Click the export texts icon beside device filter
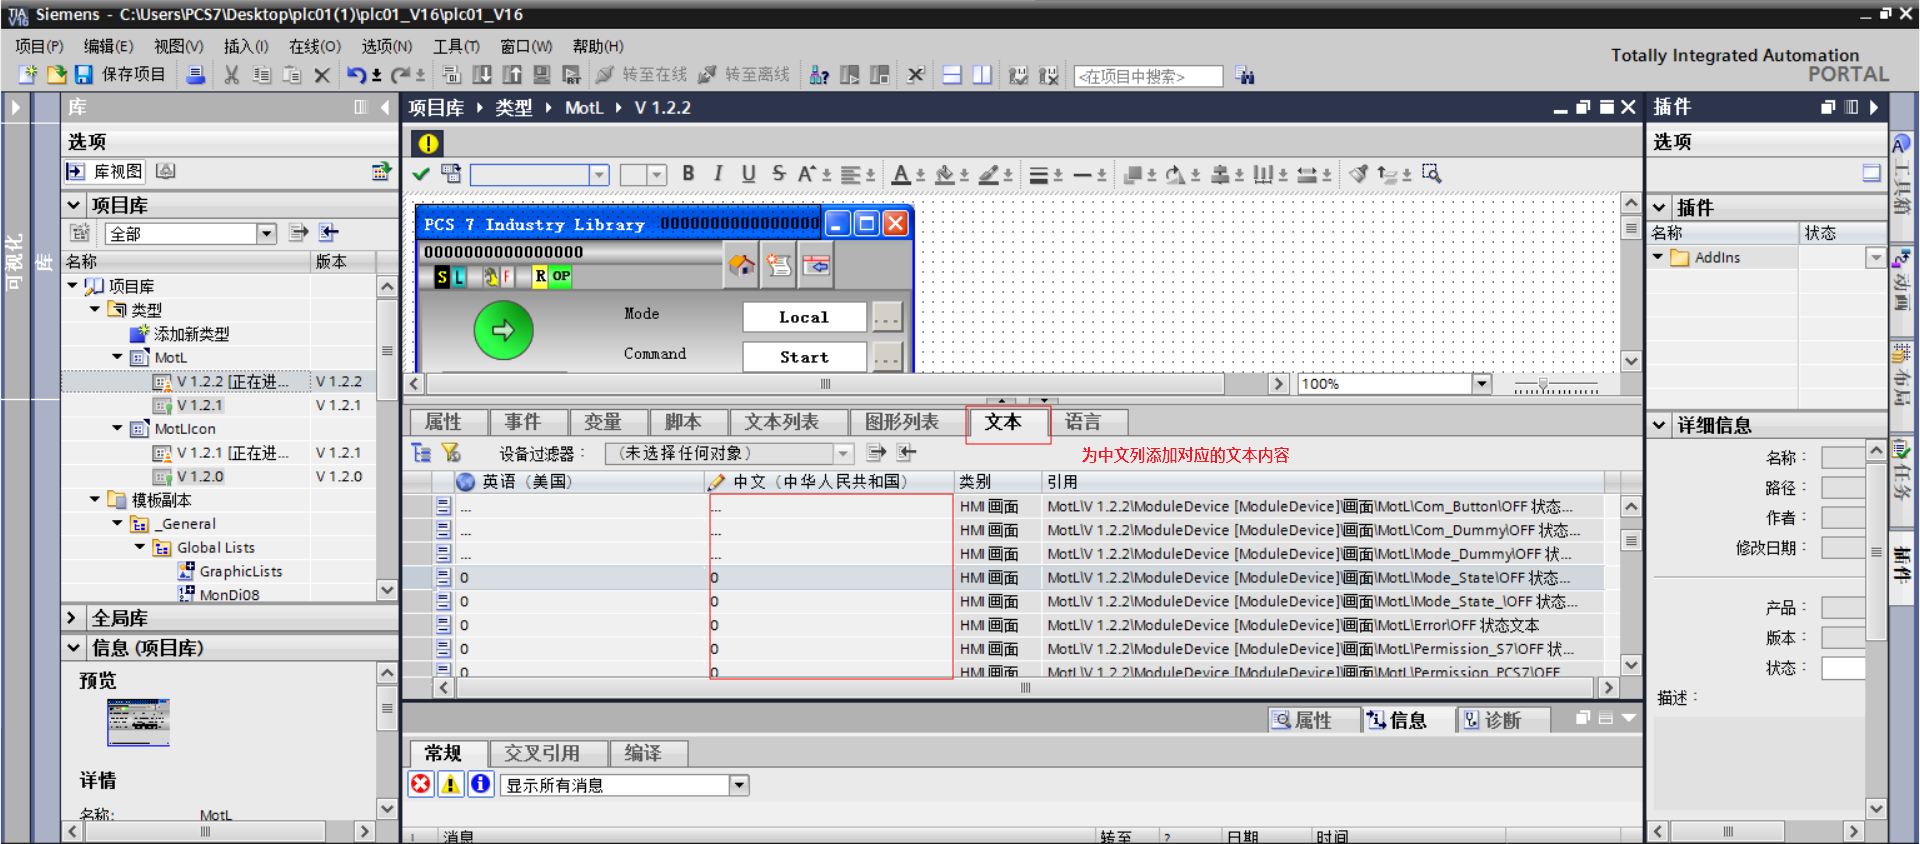This screenshot has width=1920, height=844. 876,453
